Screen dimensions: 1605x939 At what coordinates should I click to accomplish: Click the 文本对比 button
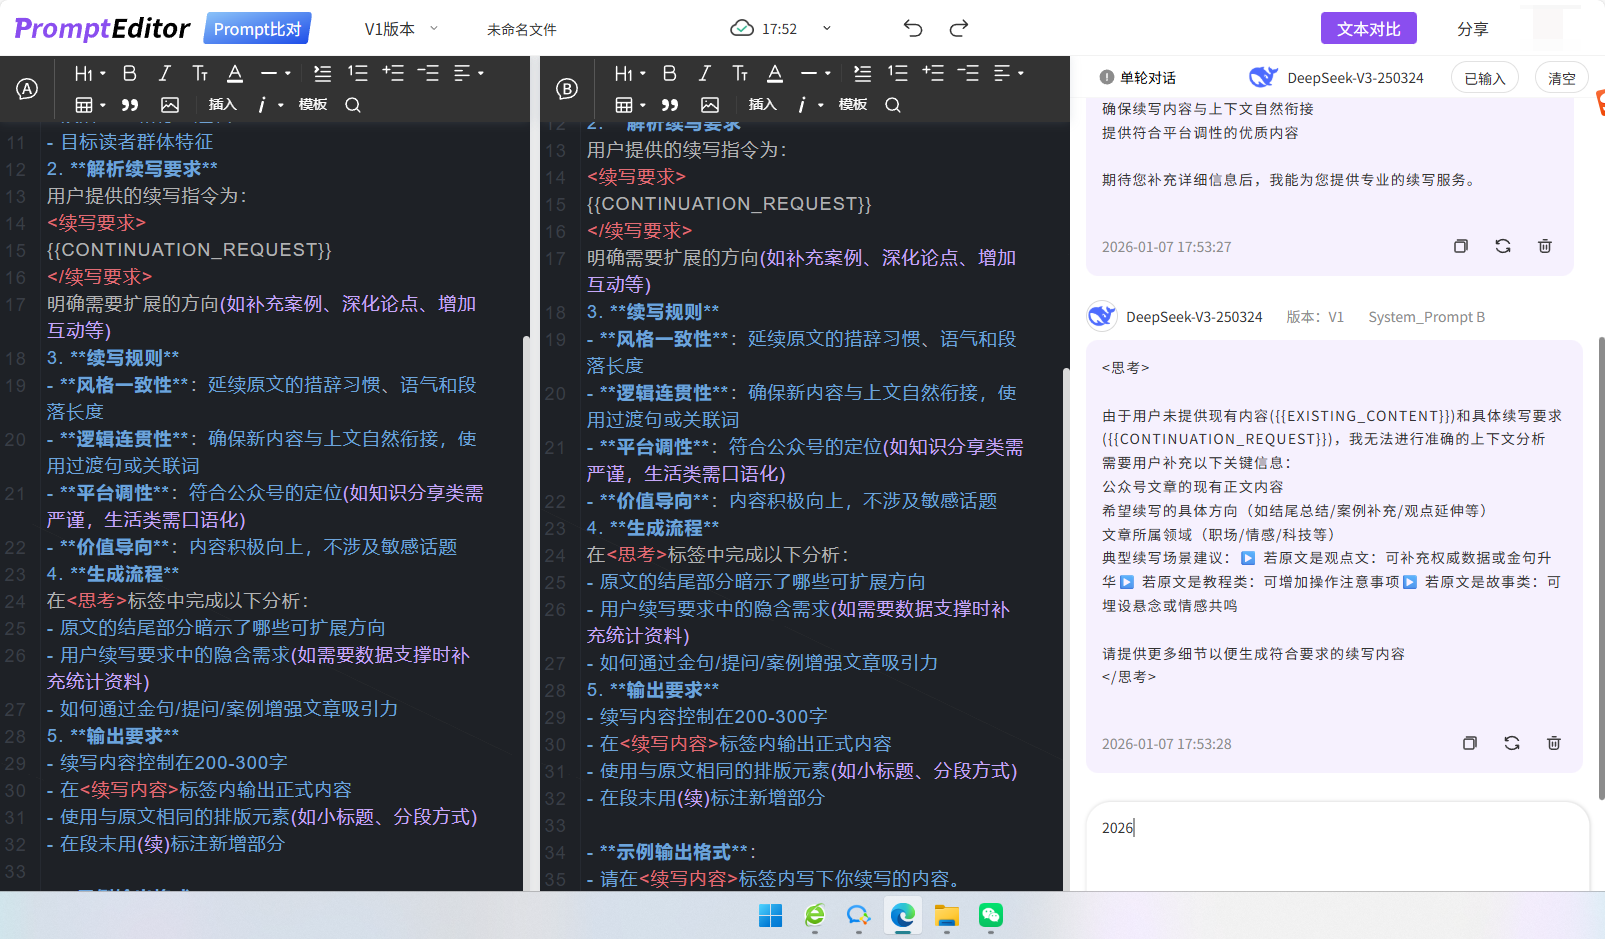pos(1368,28)
